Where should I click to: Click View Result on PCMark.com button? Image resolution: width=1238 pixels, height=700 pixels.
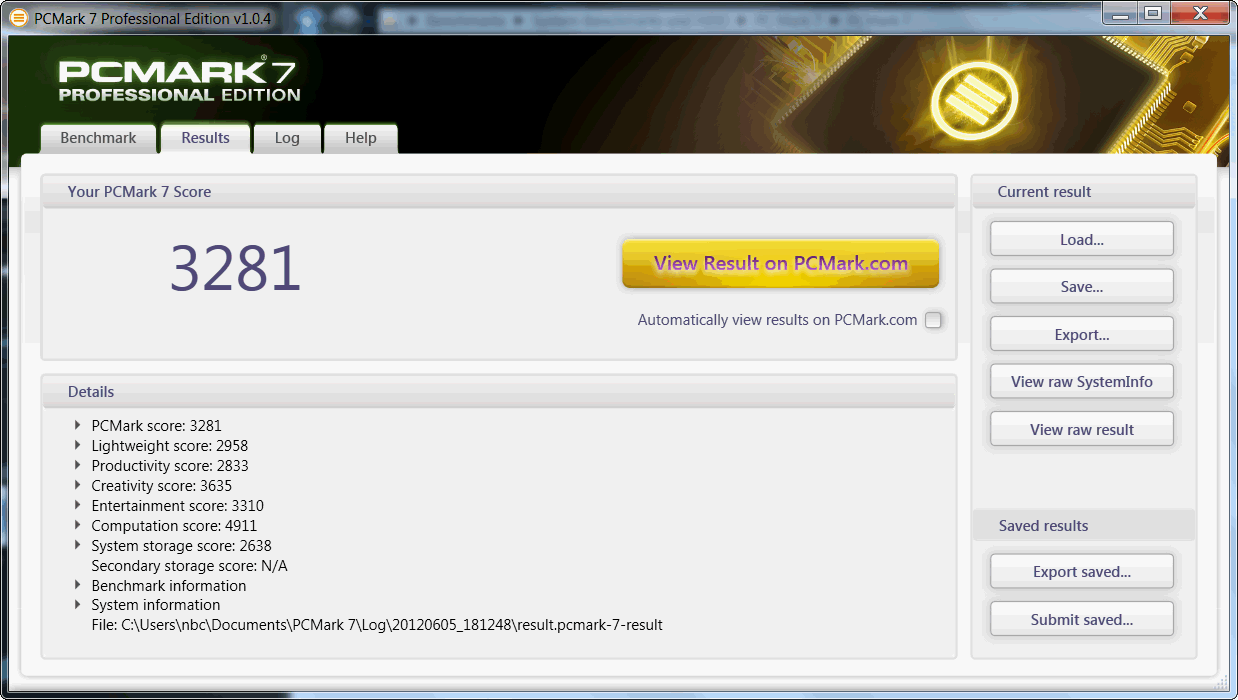(780, 264)
